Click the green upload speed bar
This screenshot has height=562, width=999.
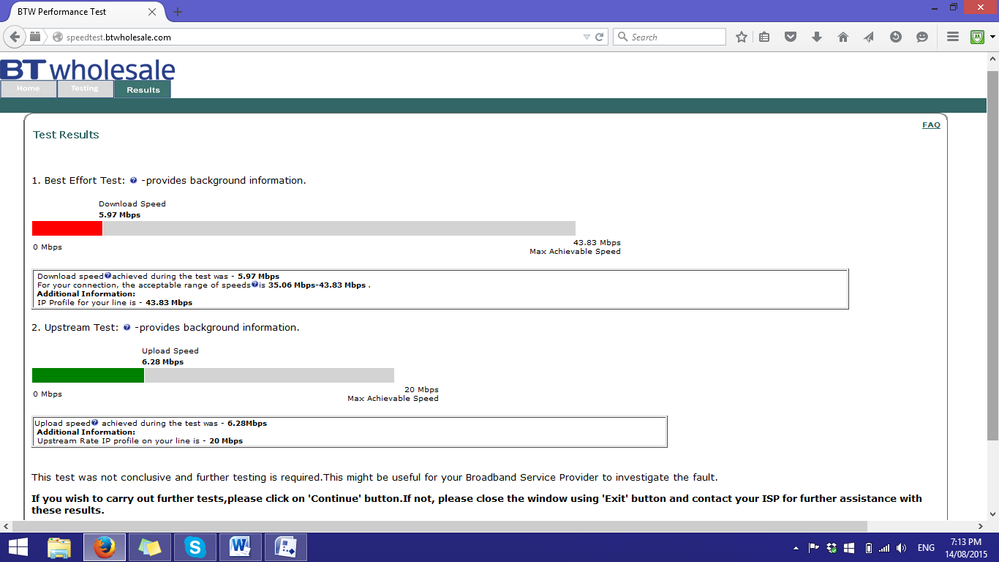[x=88, y=375]
